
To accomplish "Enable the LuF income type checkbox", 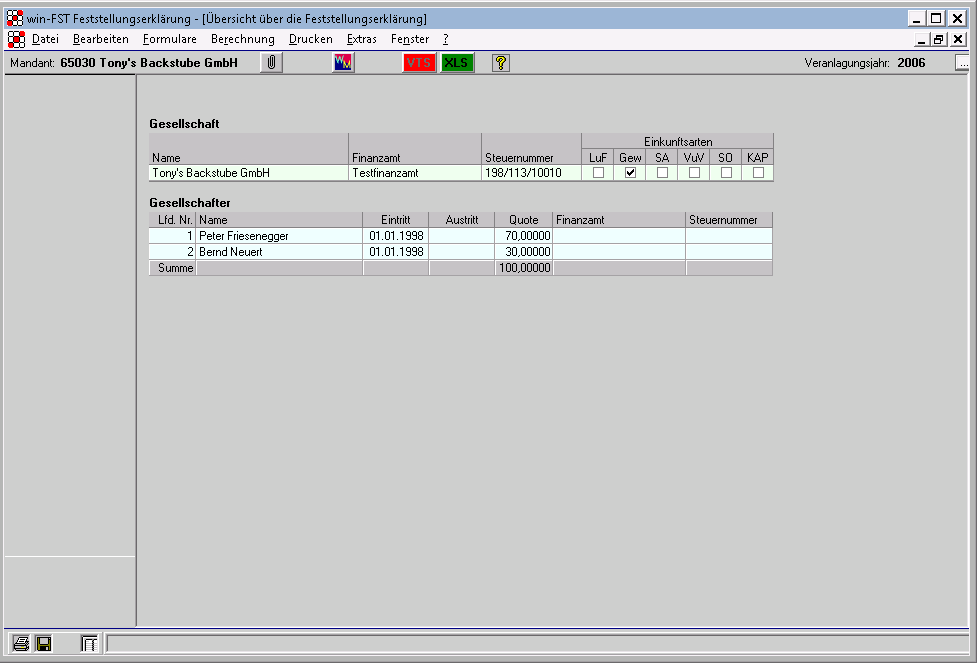I will 598,173.
